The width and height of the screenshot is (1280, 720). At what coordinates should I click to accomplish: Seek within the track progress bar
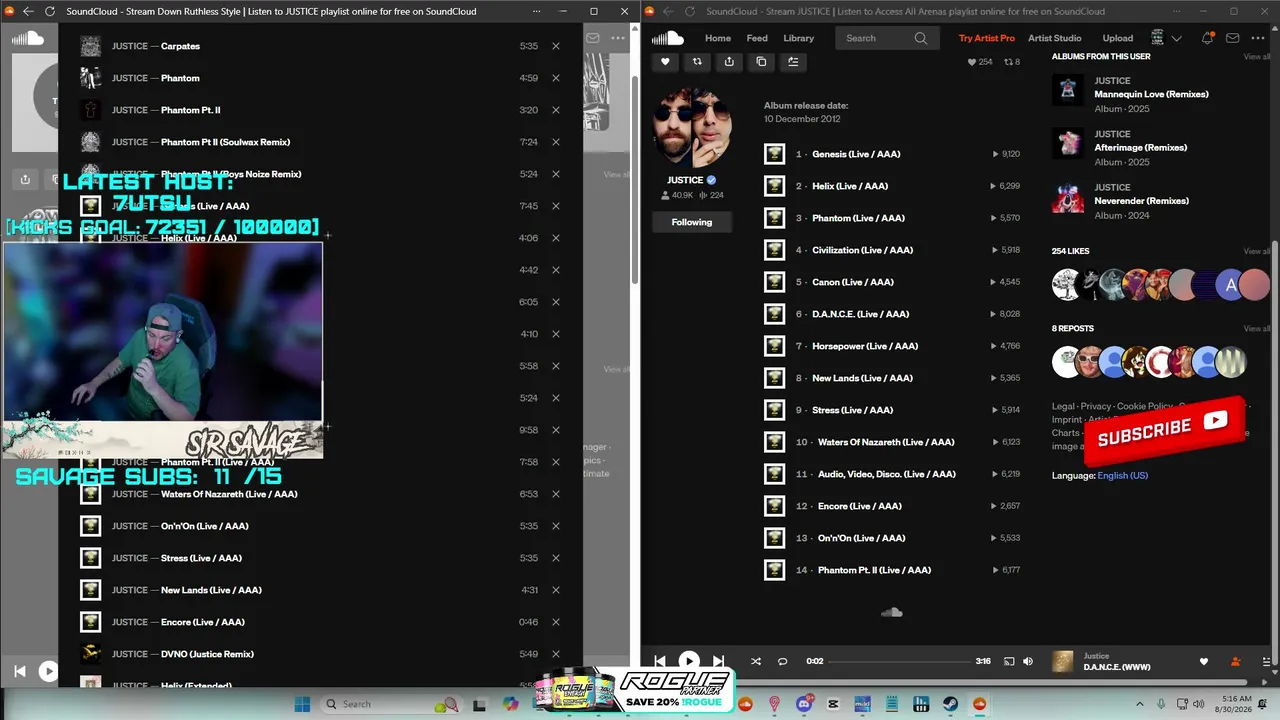pos(899,661)
